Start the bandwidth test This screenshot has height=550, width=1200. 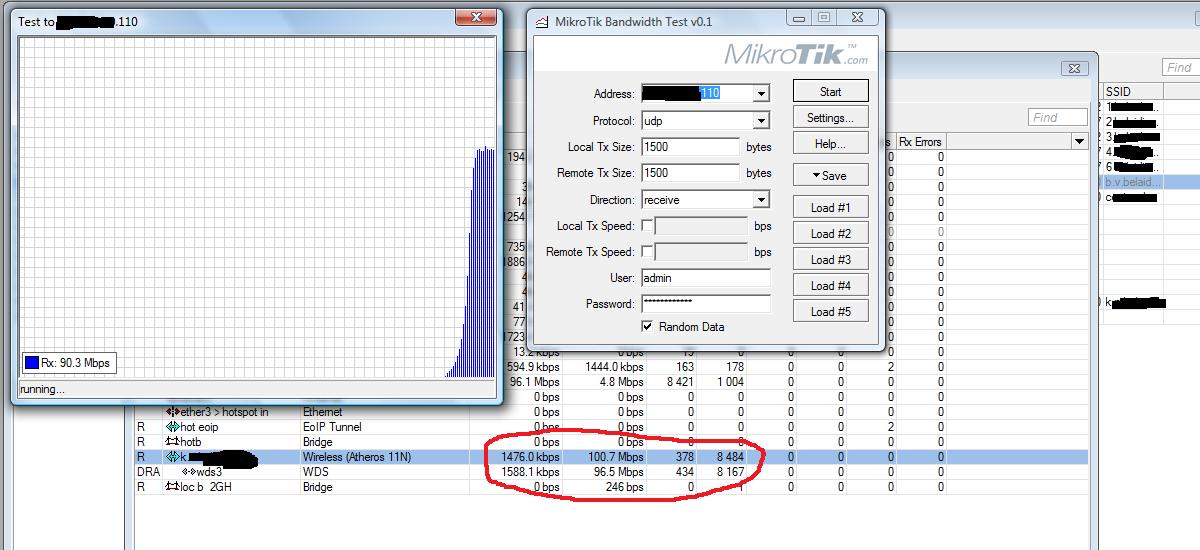pyautogui.click(x=830, y=91)
